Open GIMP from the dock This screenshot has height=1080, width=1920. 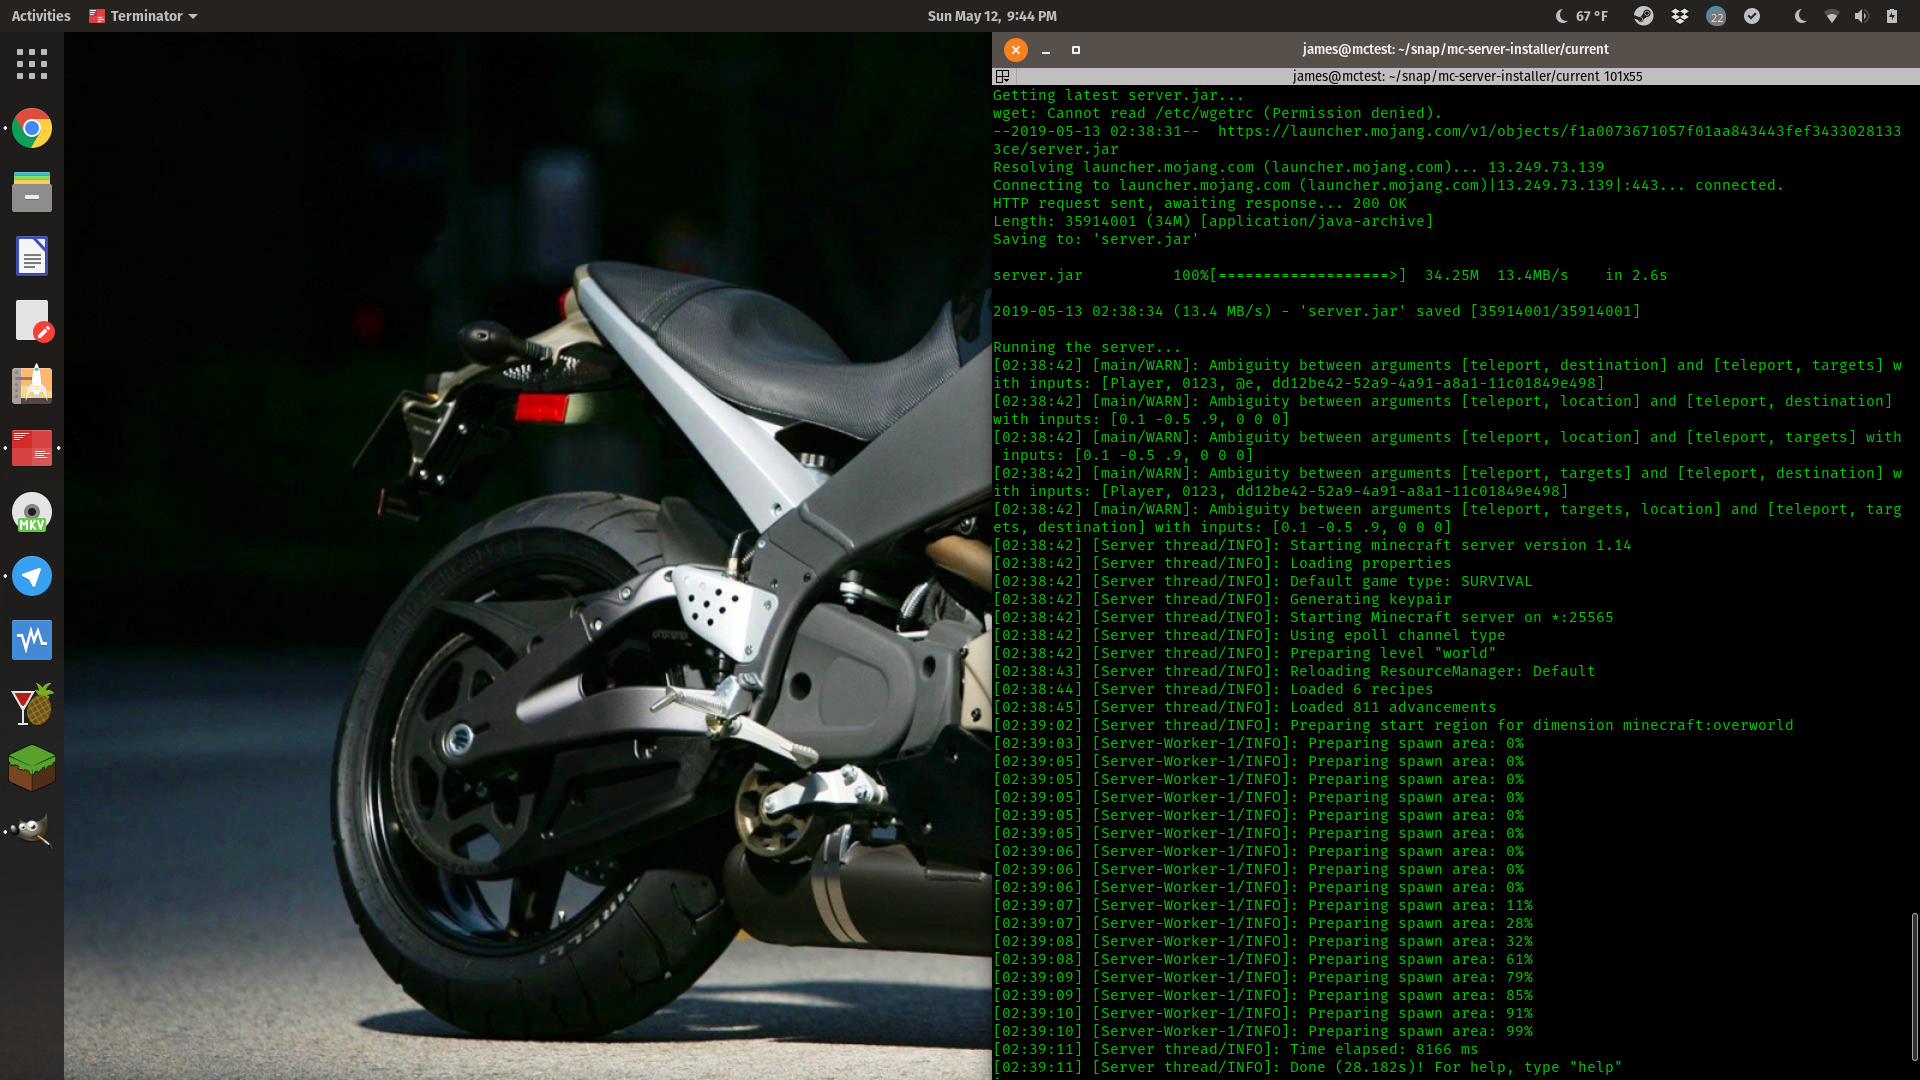click(x=32, y=830)
